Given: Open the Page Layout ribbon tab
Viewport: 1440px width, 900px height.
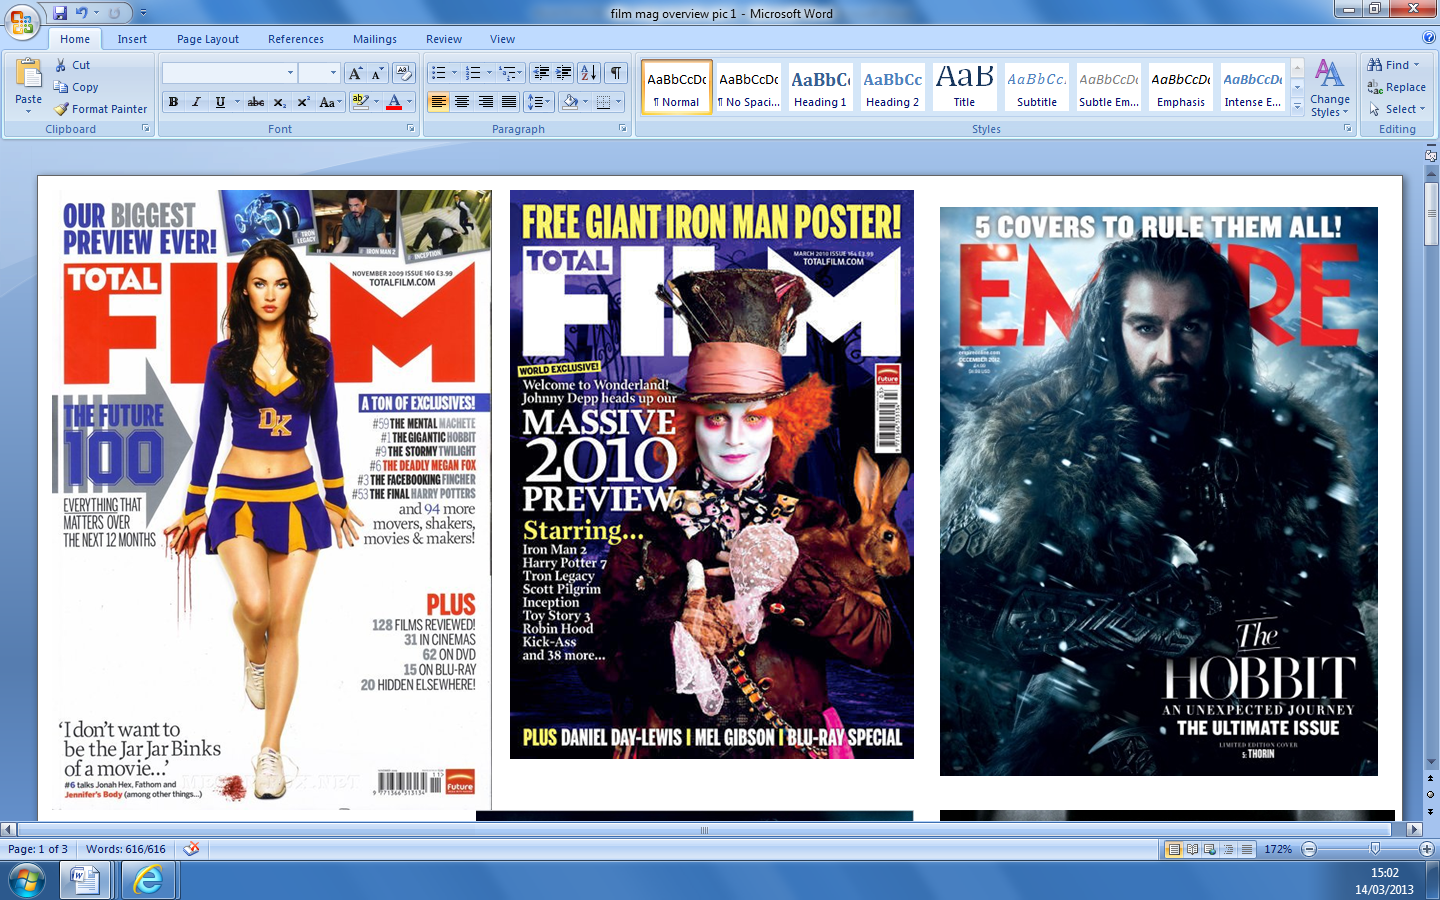Looking at the screenshot, I should 208,39.
